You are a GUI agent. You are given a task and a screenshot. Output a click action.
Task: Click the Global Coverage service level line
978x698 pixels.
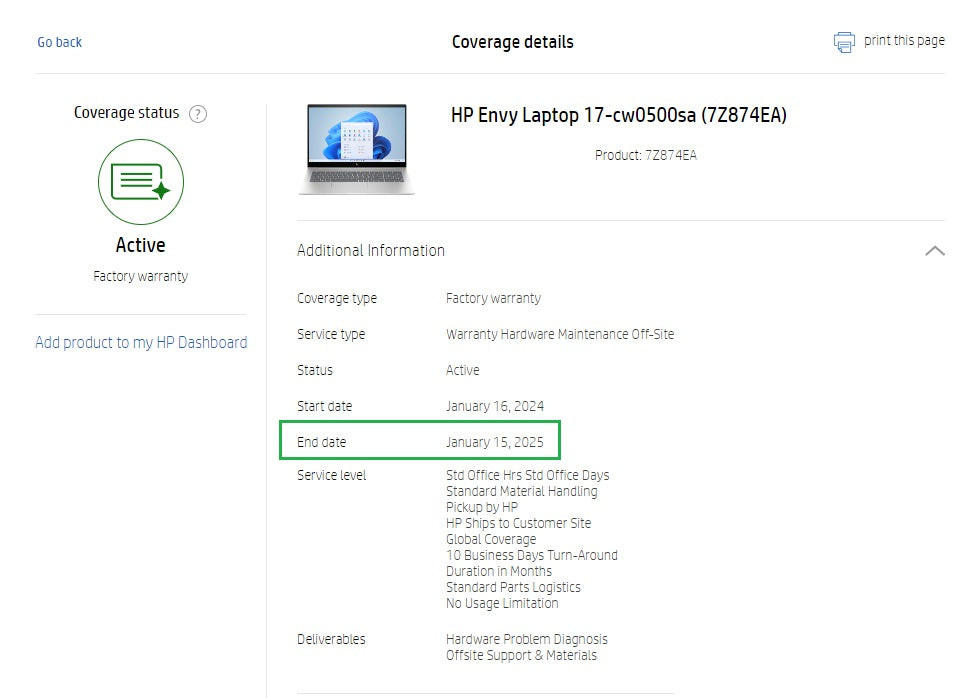click(491, 540)
